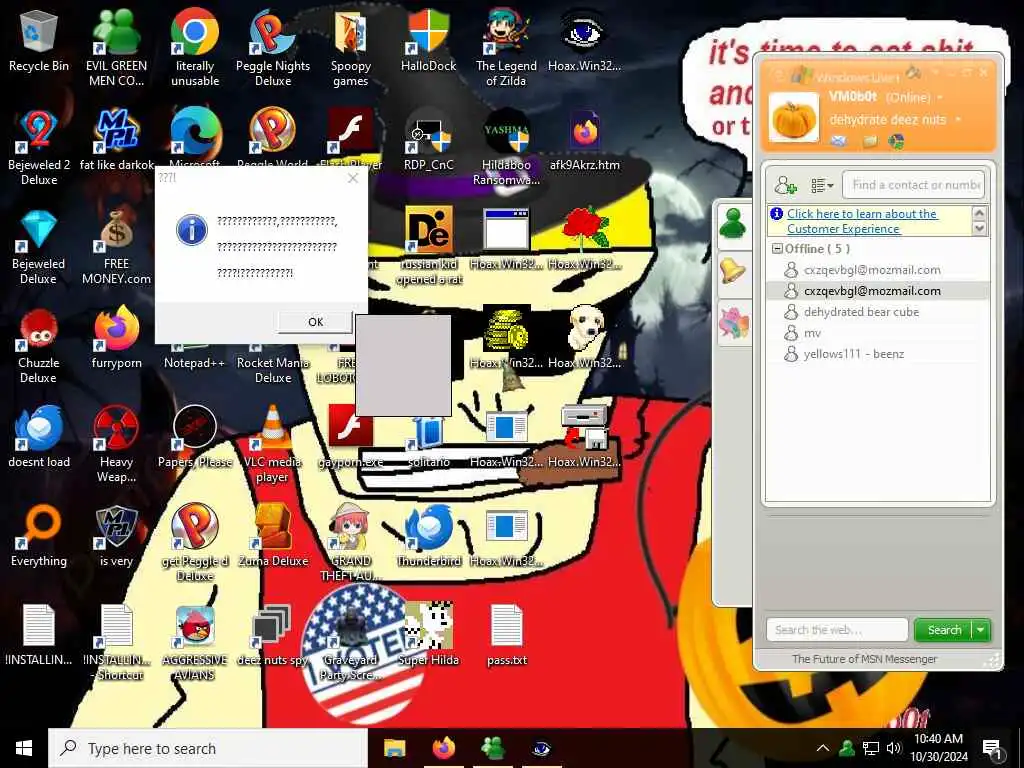The image size is (1024, 768).
Task: Open the colorful butterfly side tab
Action: (x=733, y=323)
